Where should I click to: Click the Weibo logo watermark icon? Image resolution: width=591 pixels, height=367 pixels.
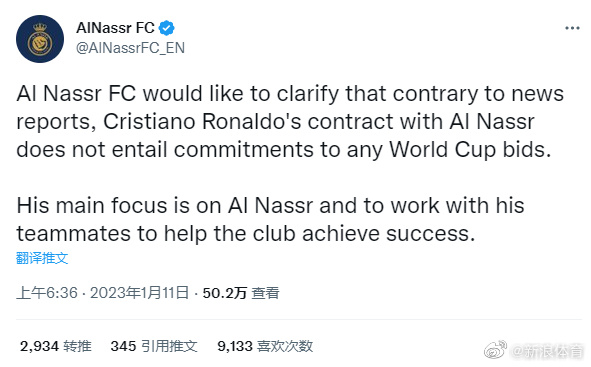pos(495,350)
